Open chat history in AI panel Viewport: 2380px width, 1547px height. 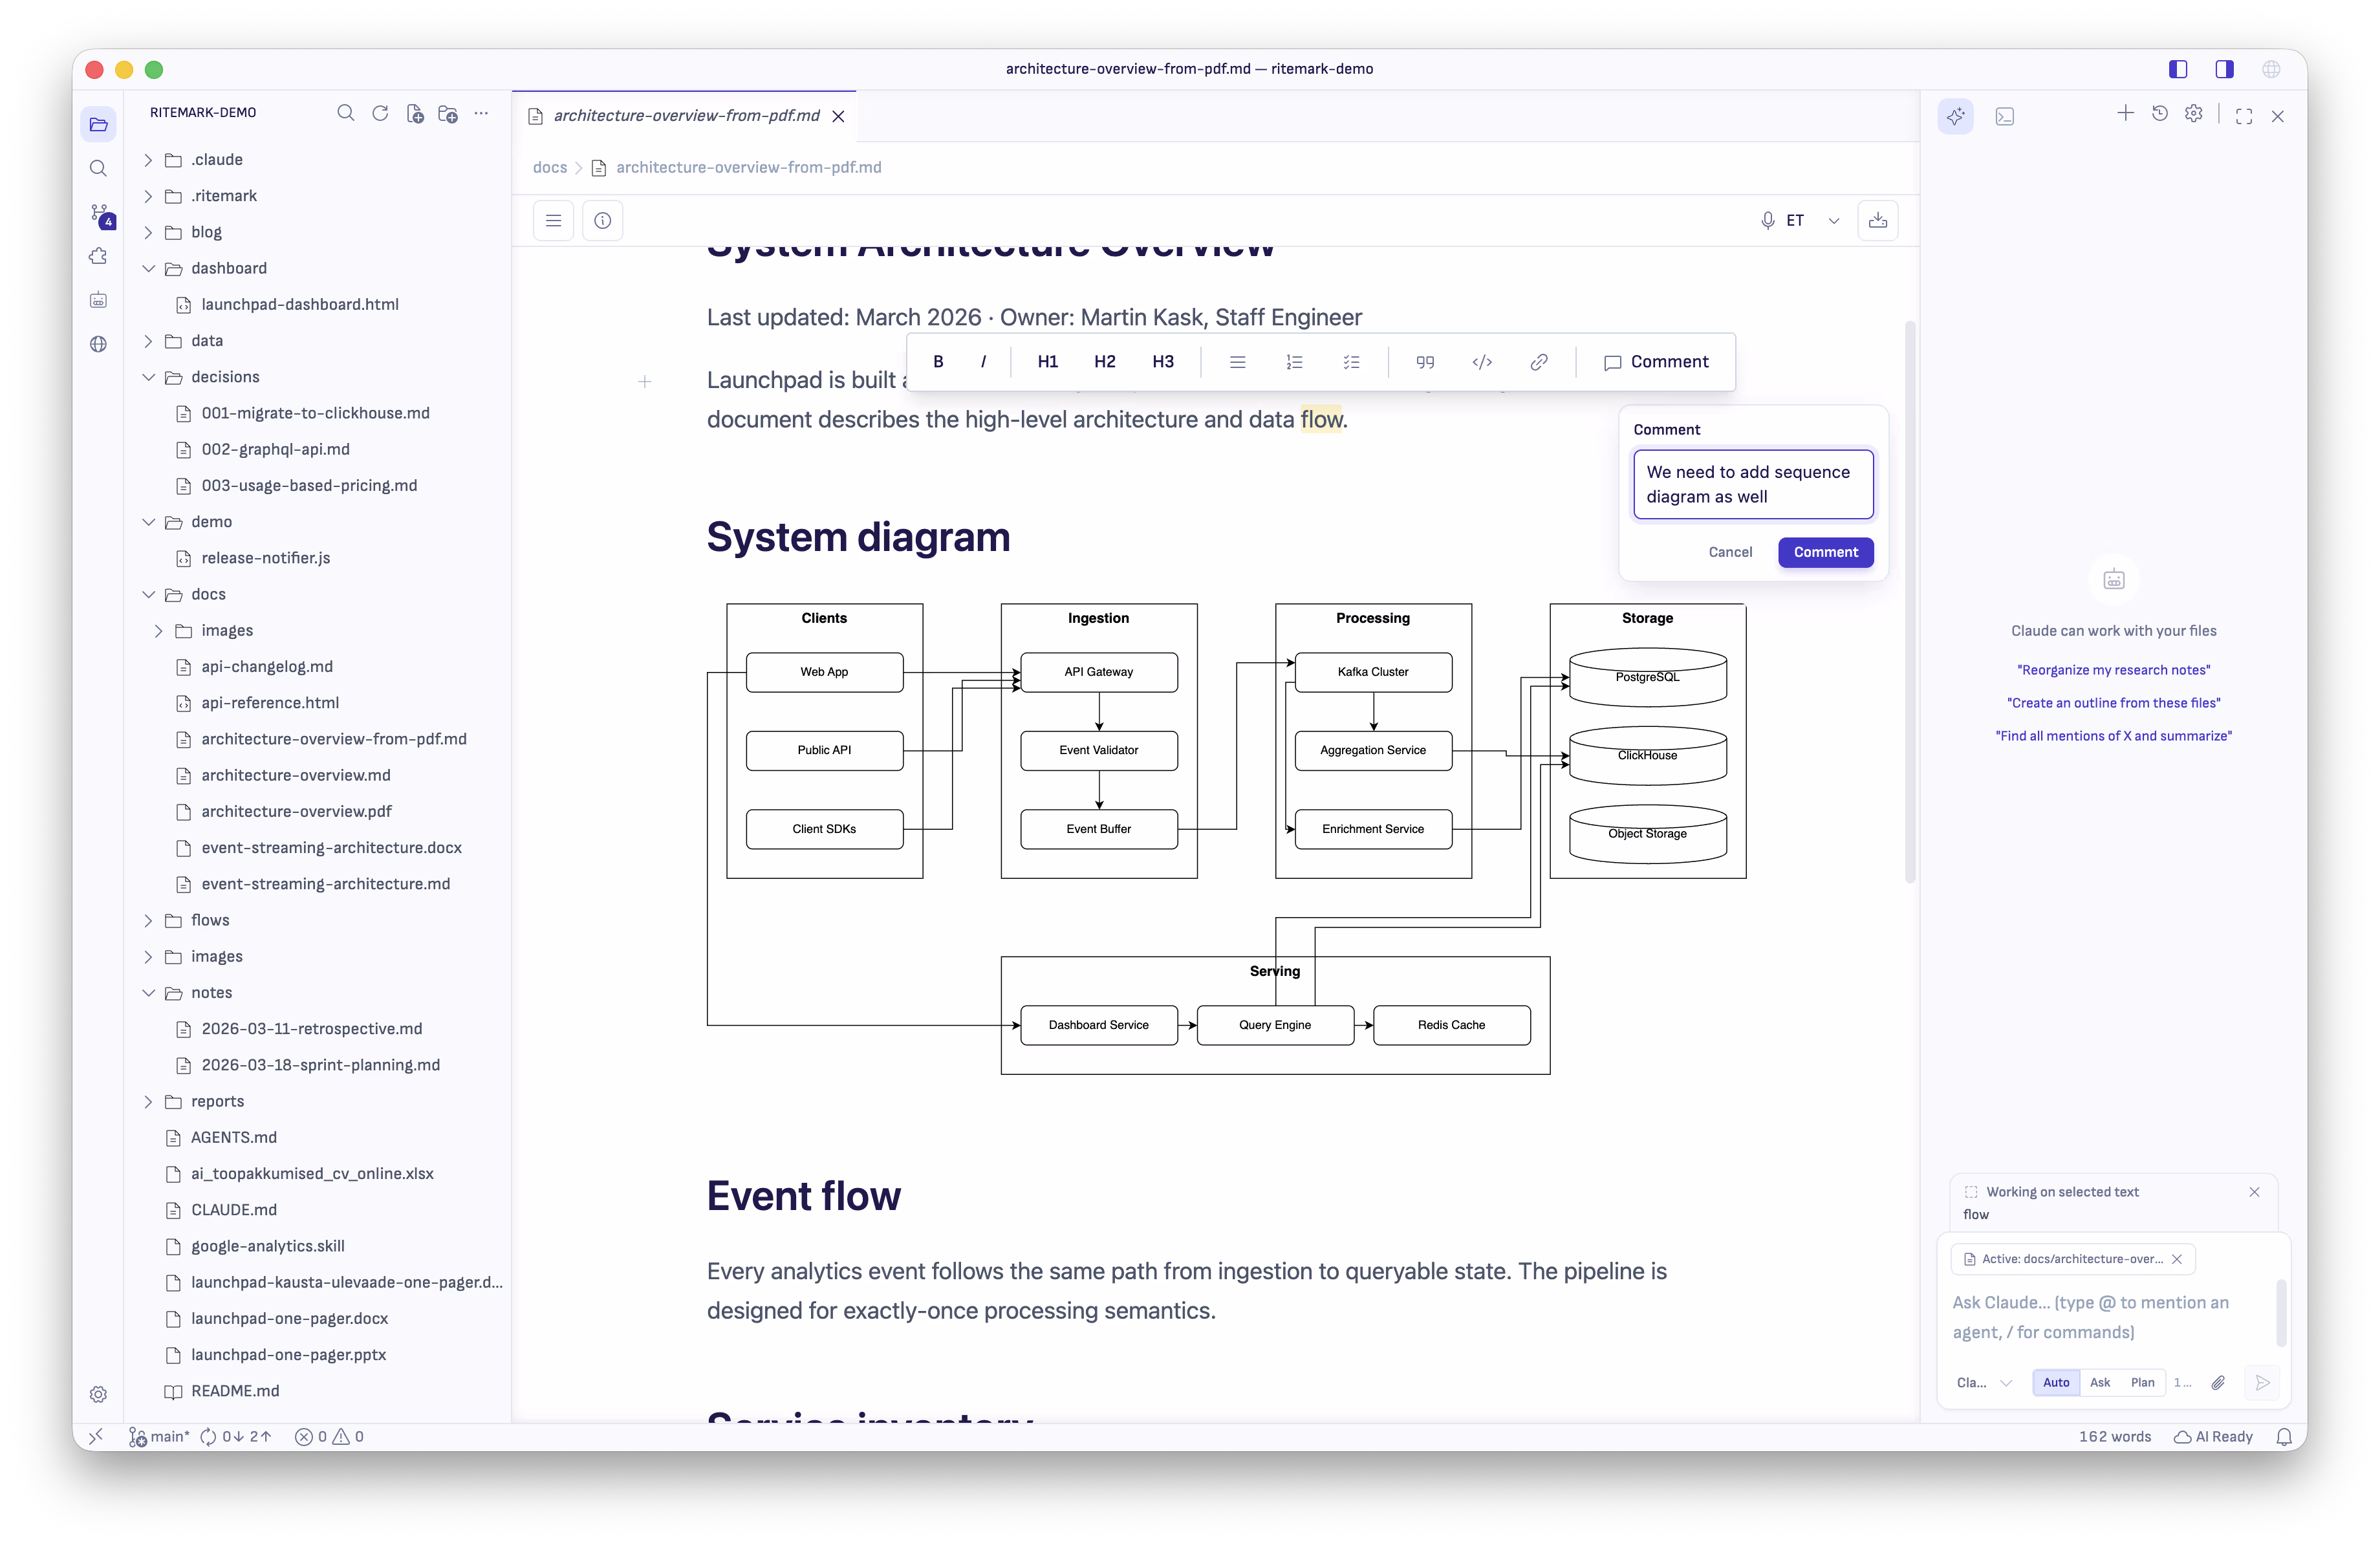(2160, 114)
